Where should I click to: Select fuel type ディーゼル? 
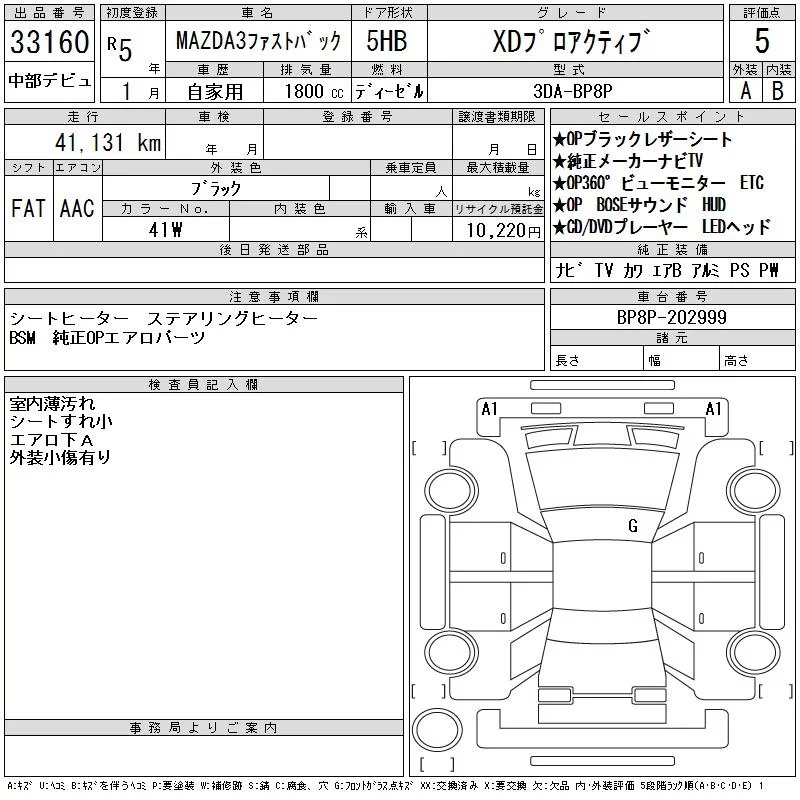tap(389, 91)
